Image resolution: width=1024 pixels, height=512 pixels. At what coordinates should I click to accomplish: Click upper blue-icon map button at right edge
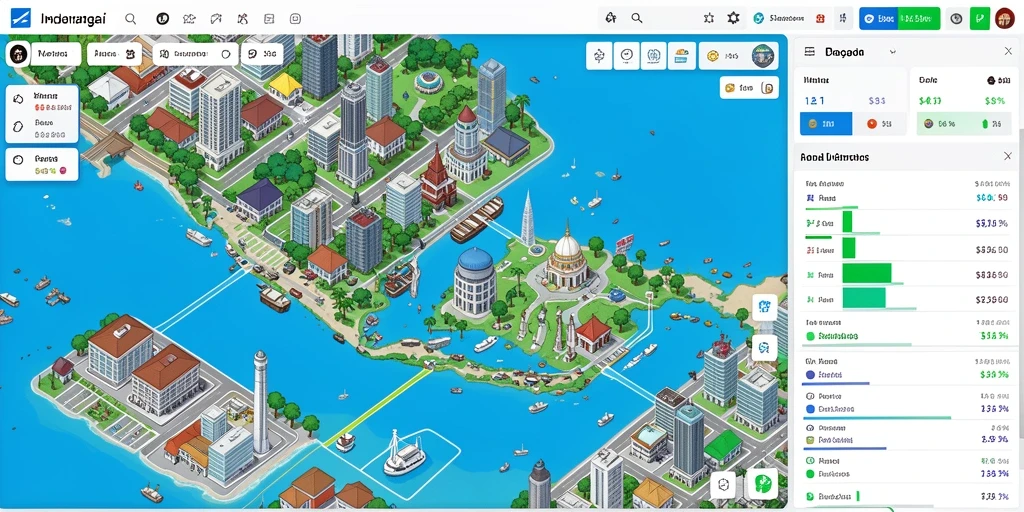[765, 307]
